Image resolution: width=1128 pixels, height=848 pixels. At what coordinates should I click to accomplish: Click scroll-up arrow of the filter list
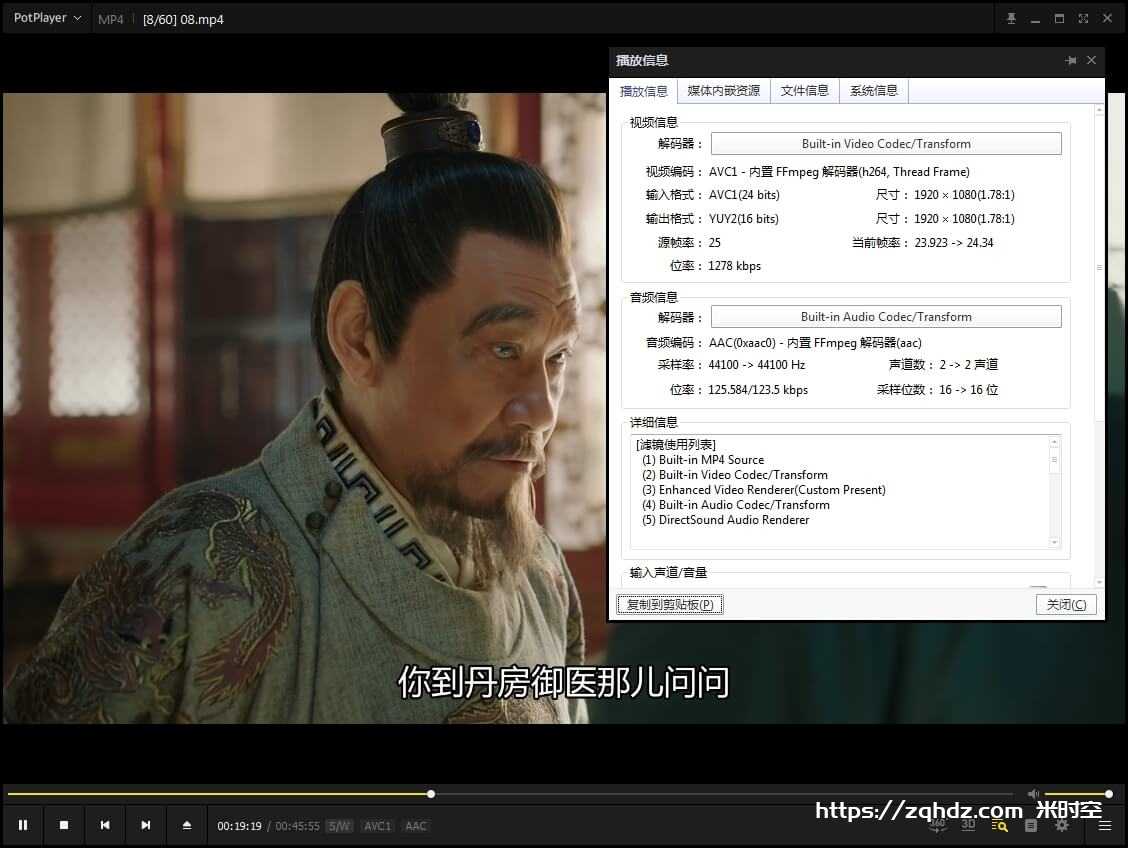tap(1055, 442)
